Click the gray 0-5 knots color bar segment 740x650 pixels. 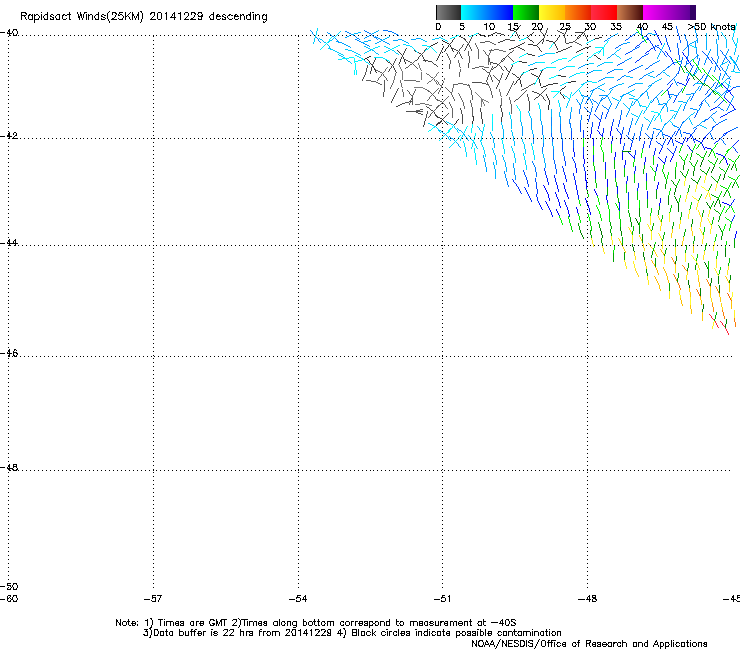coord(448,12)
